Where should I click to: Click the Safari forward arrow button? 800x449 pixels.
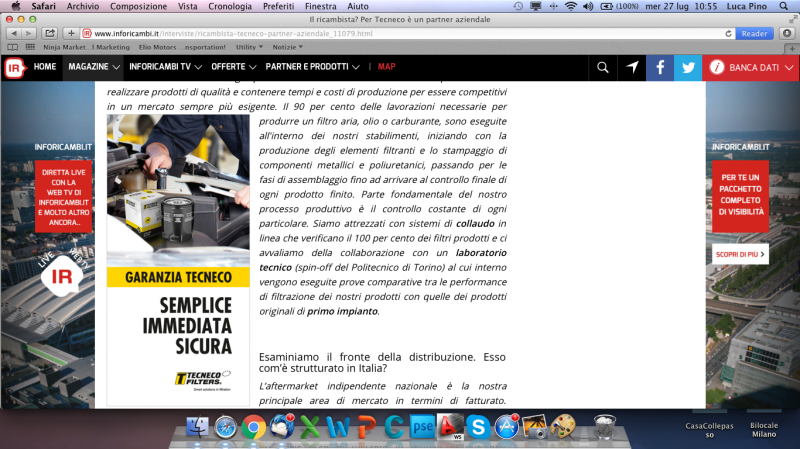pos(29,33)
